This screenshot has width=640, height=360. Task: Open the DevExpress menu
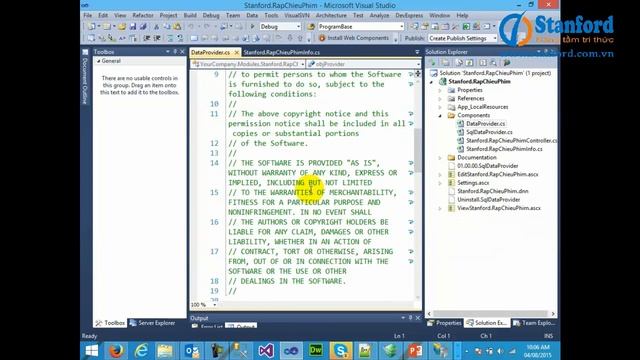pos(409,15)
